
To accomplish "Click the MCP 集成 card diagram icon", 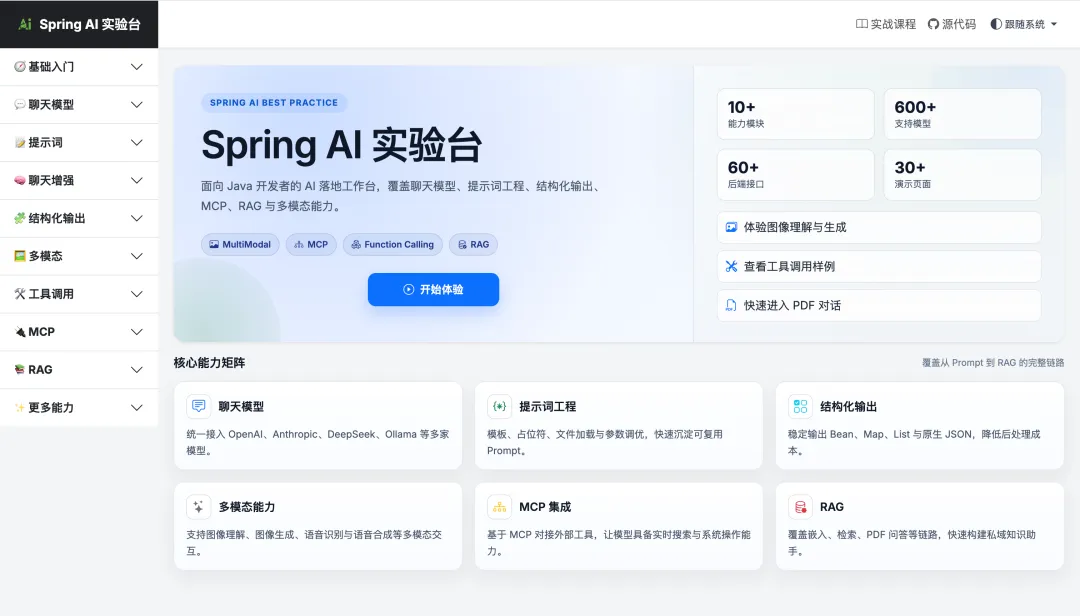I will pos(499,507).
